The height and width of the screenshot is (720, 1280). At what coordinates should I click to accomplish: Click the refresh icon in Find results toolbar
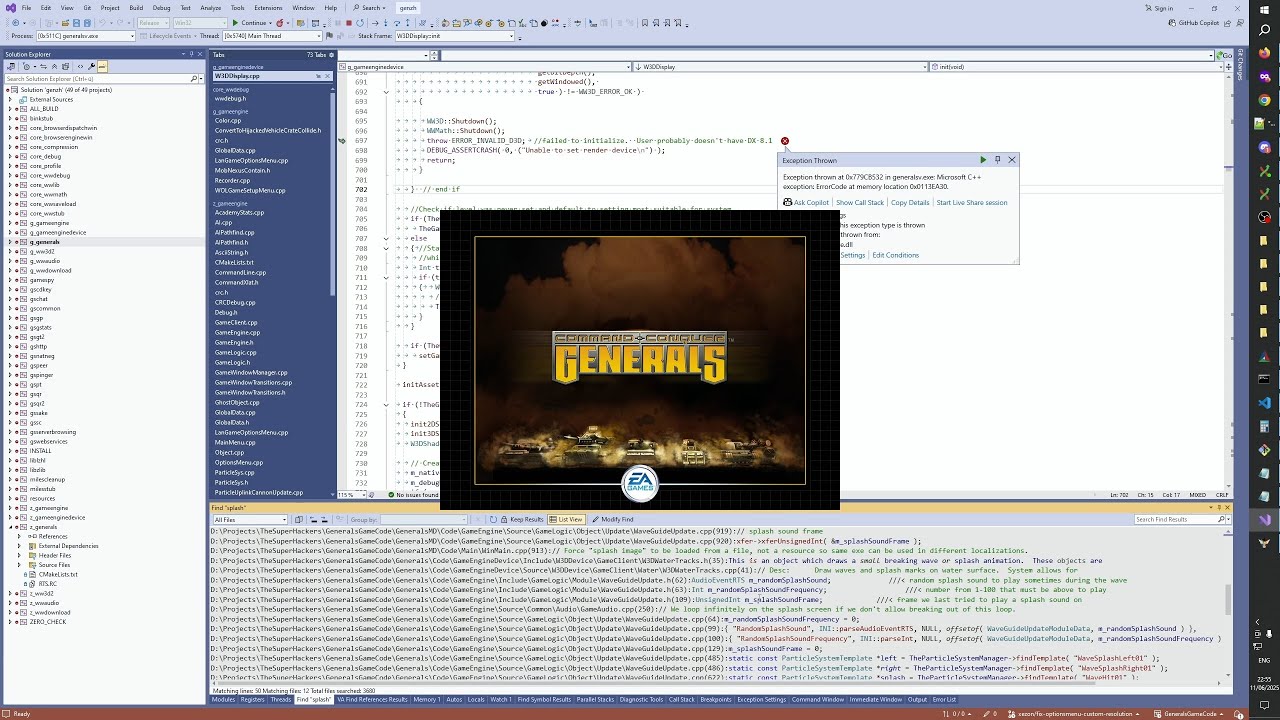click(x=493, y=519)
